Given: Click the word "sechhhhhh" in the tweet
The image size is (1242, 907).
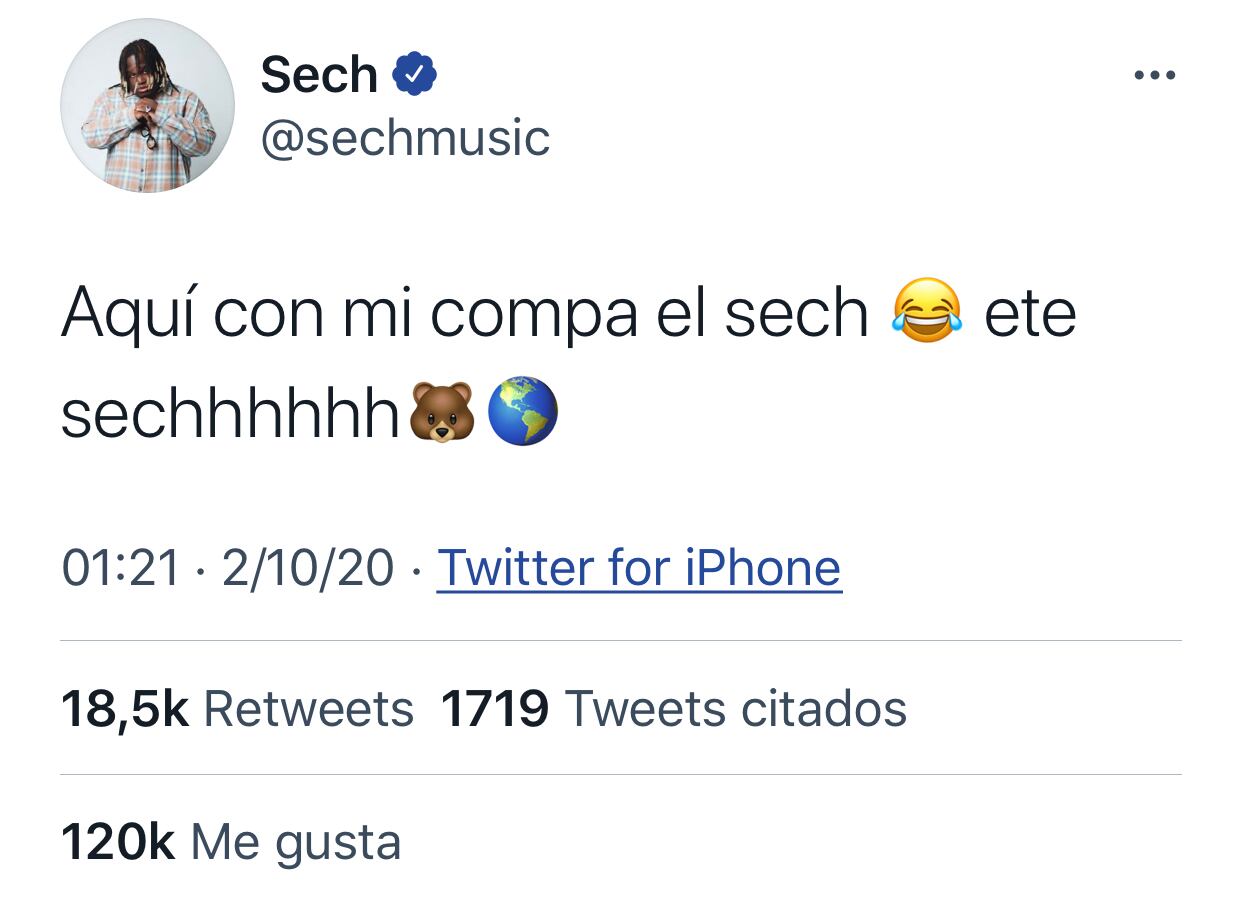Looking at the screenshot, I should pyautogui.click(x=231, y=412).
